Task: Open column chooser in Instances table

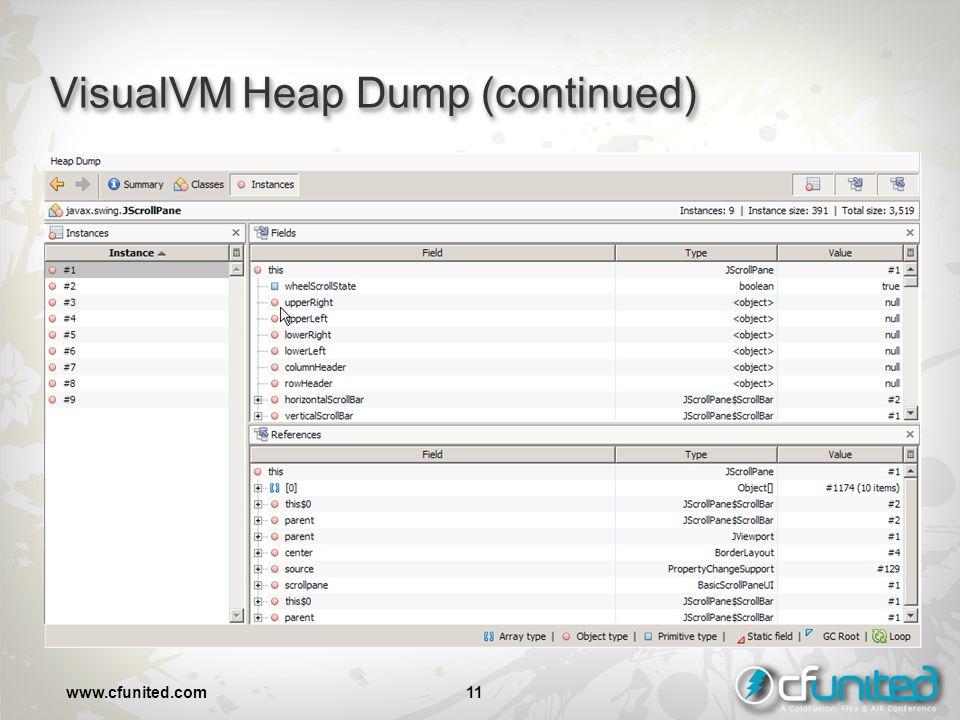Action: point(236,253)
